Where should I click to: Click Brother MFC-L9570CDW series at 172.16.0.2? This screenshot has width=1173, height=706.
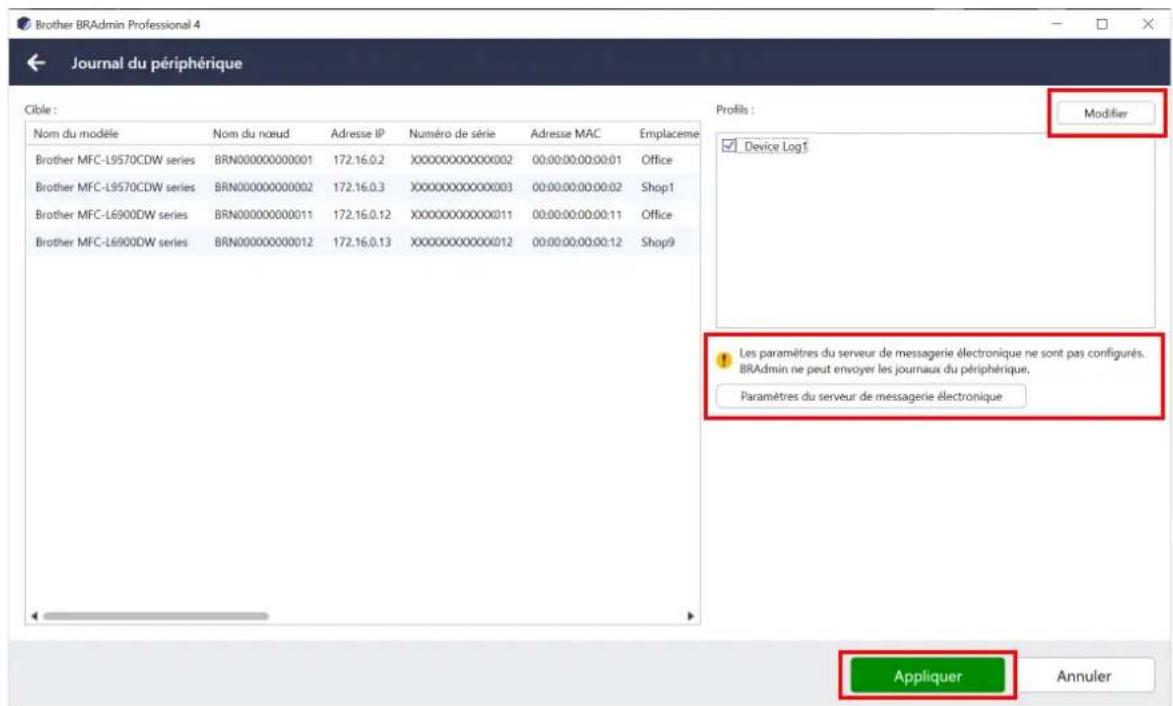coord(114,160)
